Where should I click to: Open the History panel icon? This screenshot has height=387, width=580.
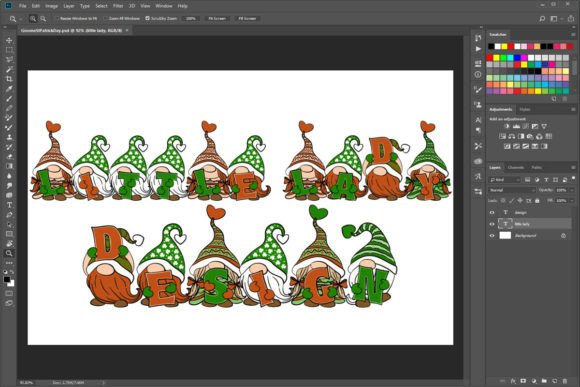coord(478,38)
